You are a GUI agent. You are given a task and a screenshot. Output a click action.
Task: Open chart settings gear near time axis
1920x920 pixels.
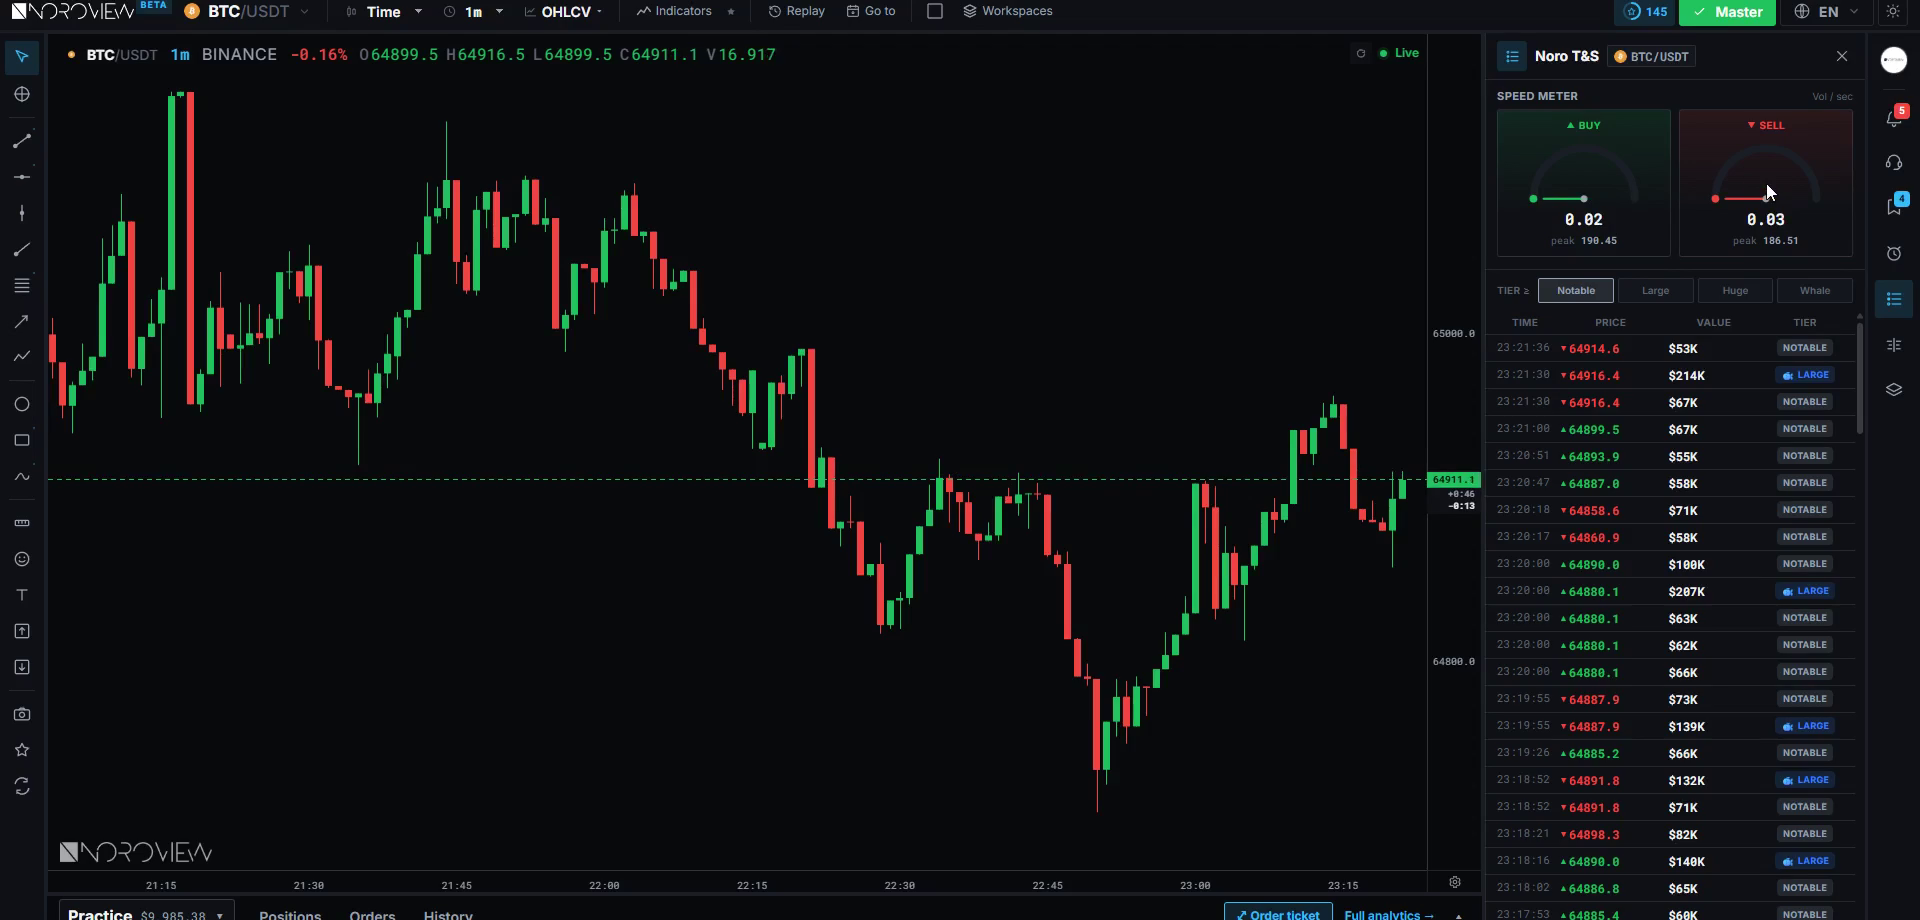click(x=1455, y=882)
